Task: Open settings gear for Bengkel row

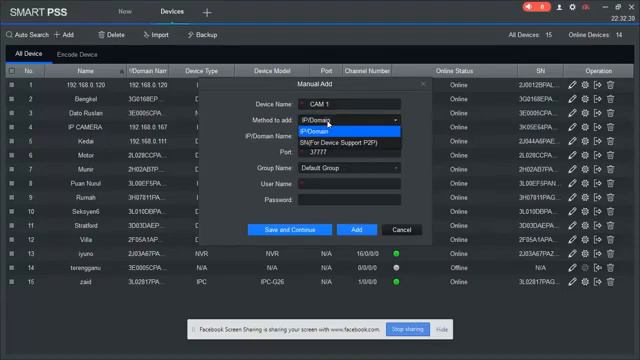Action: pyautogui.click(x=585, y=99)
